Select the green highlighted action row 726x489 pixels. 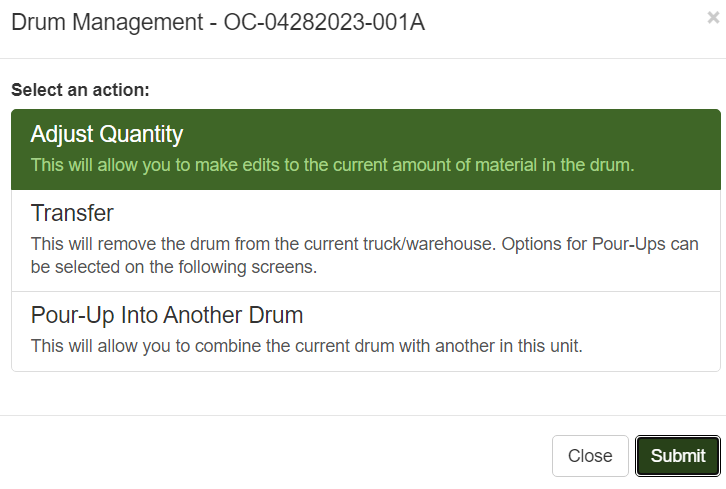tap(365, 149)
